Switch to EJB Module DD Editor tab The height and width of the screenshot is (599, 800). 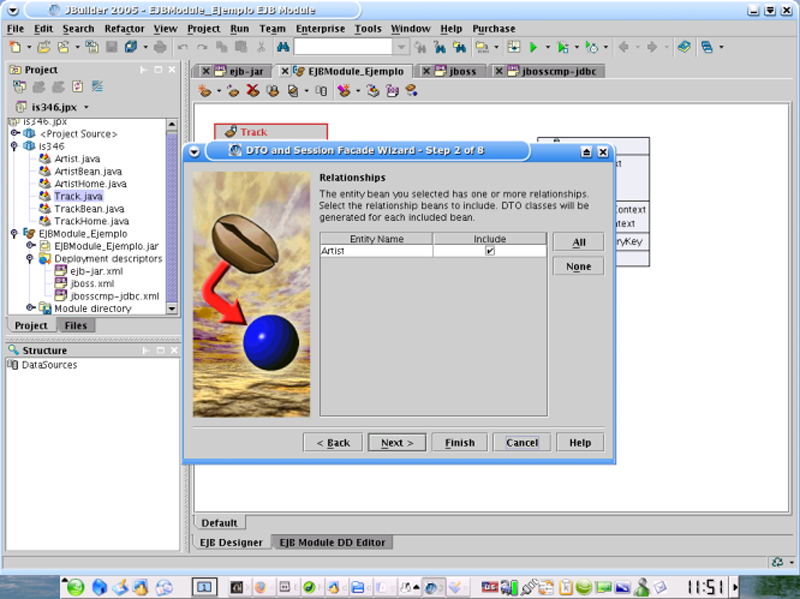tap(331, 542)
